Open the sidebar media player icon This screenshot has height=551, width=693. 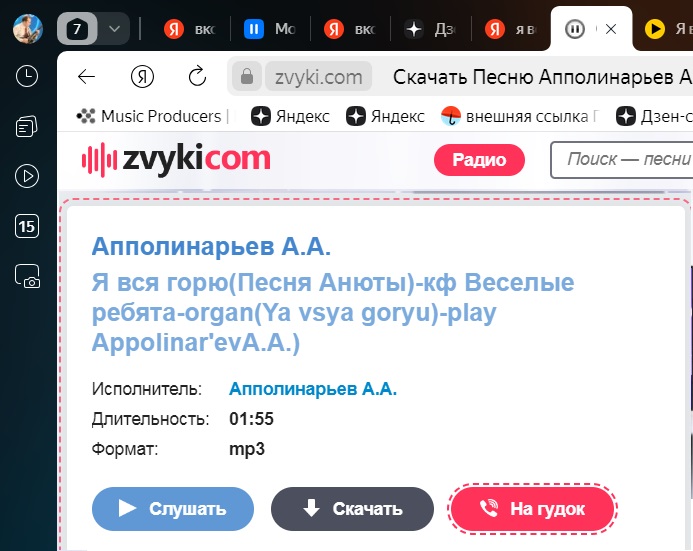pyautogui.click(x=27, y=176)
